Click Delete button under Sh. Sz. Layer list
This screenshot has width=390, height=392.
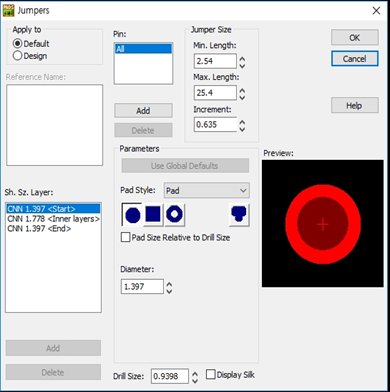[53, 372]
